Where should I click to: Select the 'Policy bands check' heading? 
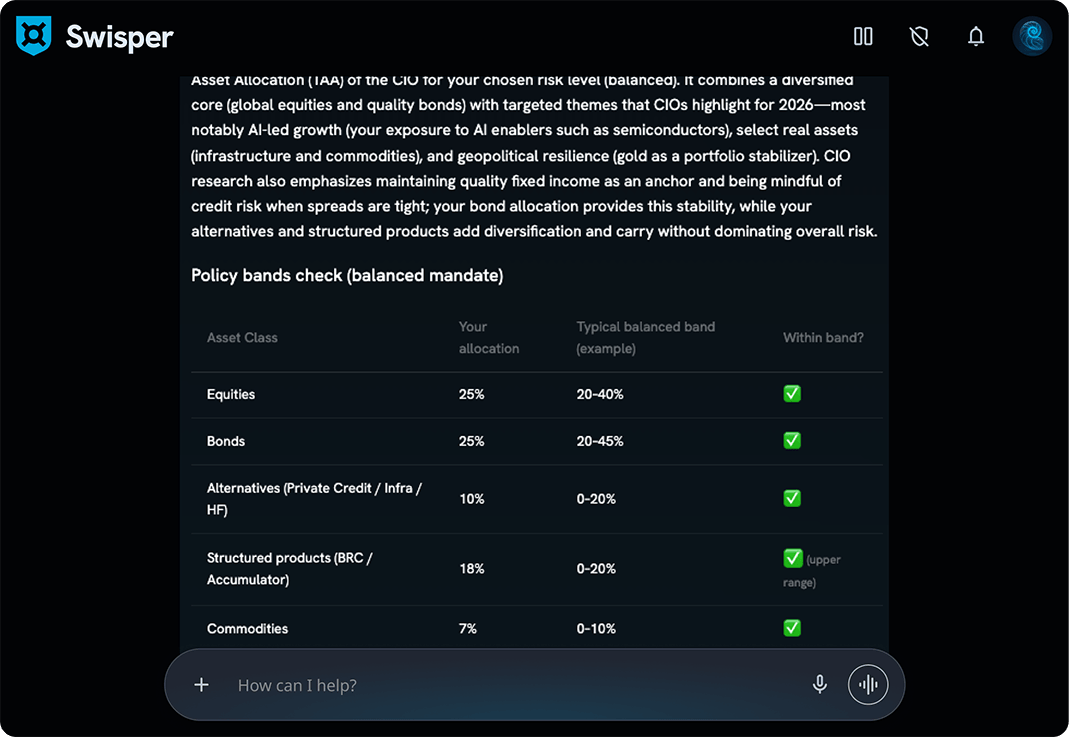pyautogui.click(x=347, y=275)
